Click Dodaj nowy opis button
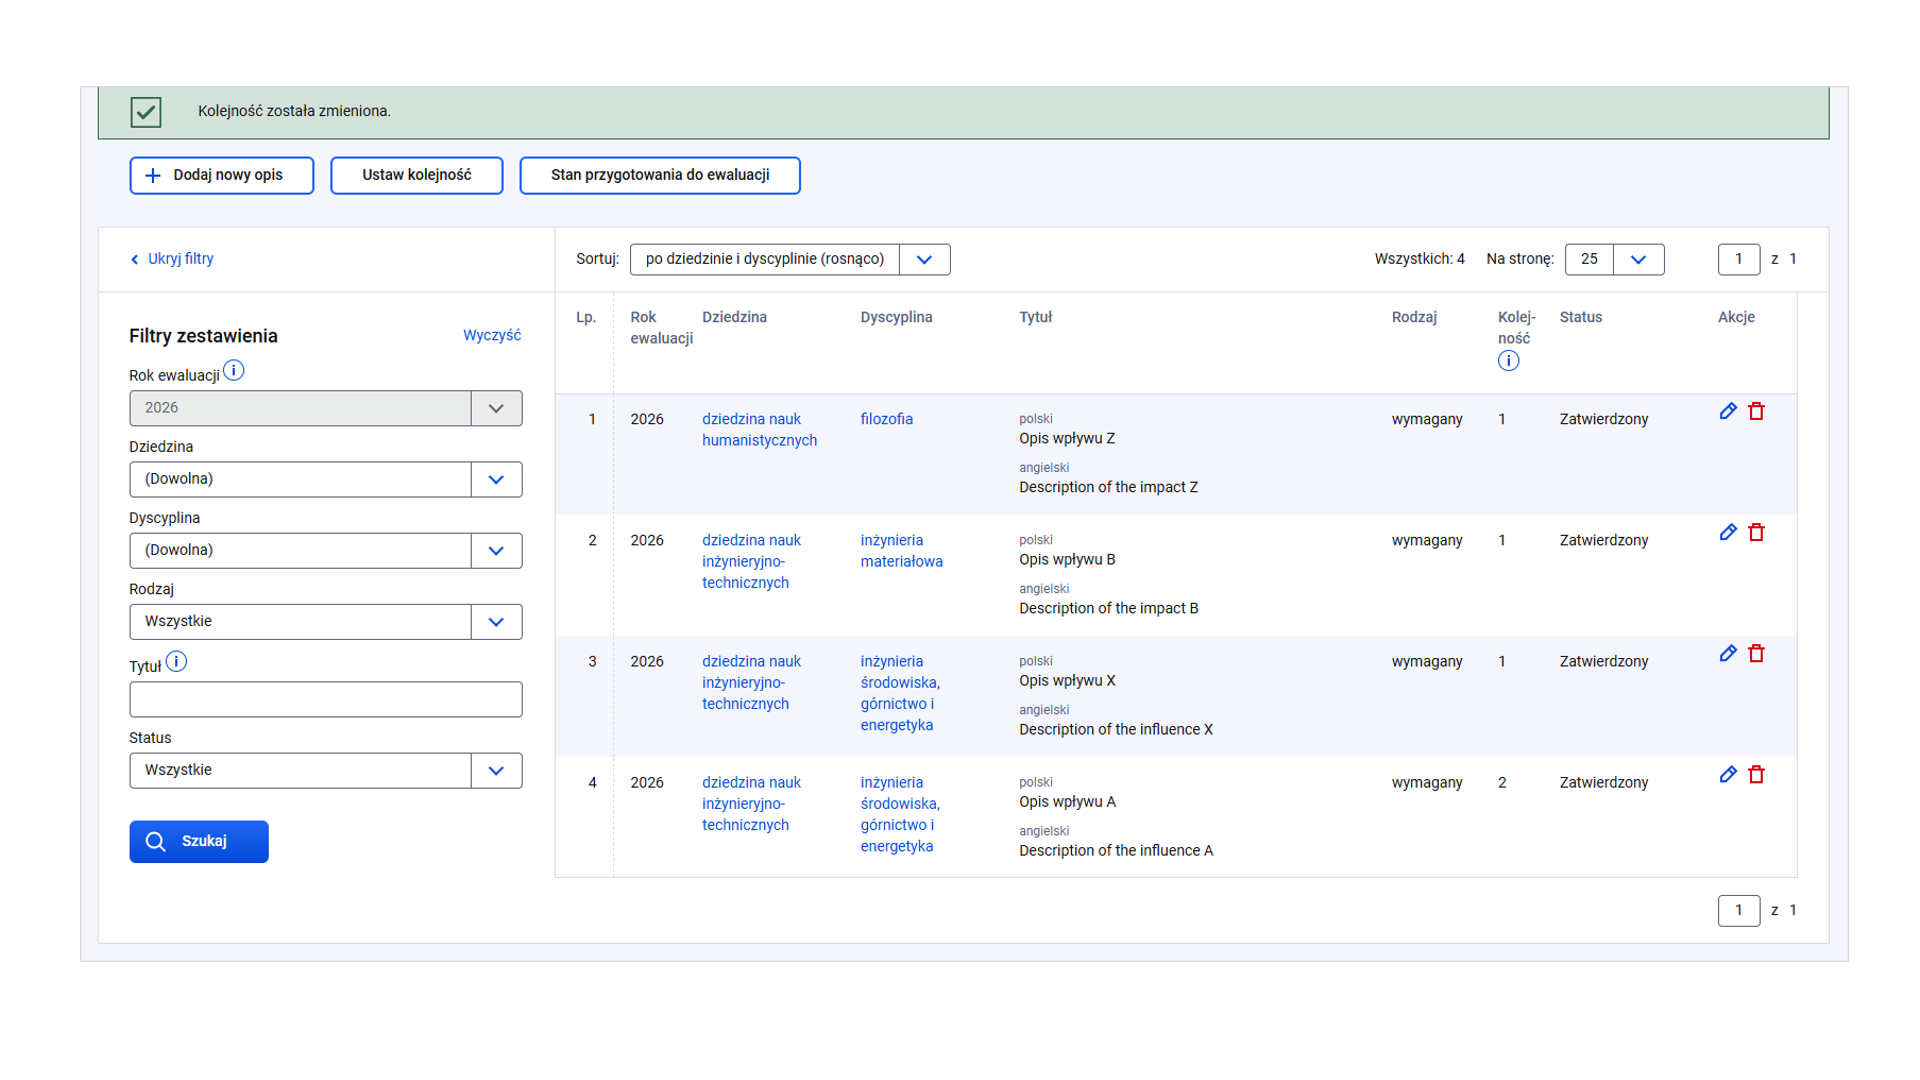Viewport: 1920px width, 1080px height. pos(221,175)
